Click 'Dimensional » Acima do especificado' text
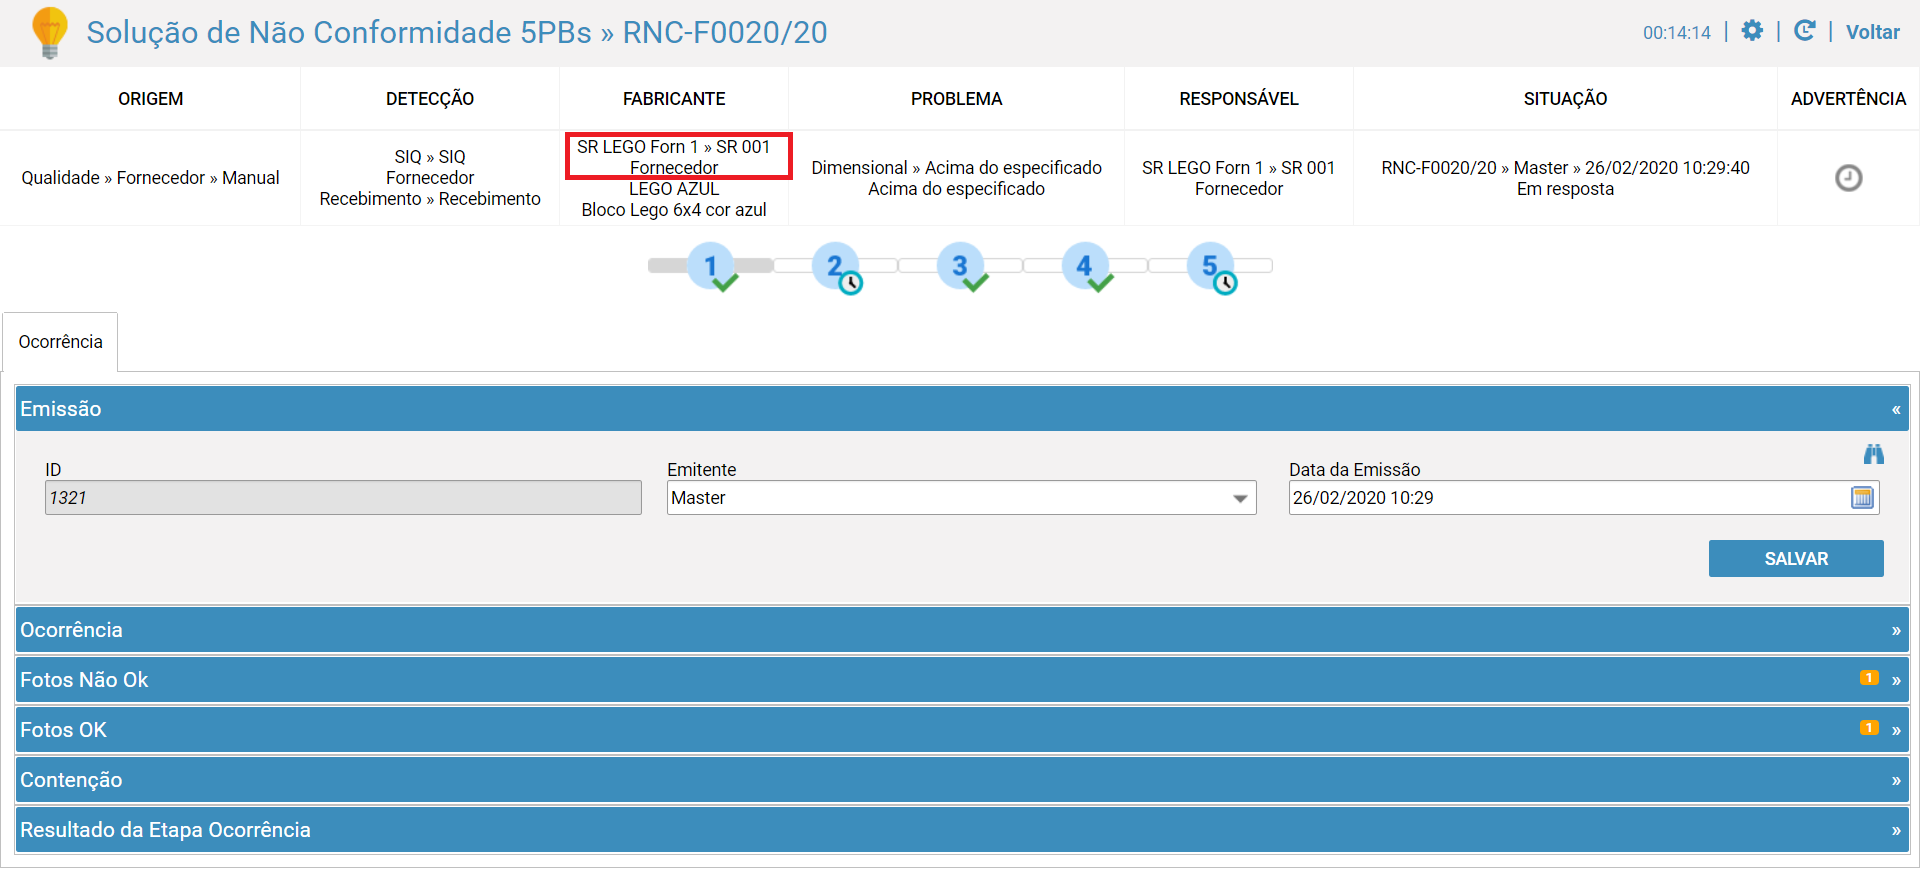The height and width of the screenshot is (871, 1922). pyautogui.click(x=956, y=168)
